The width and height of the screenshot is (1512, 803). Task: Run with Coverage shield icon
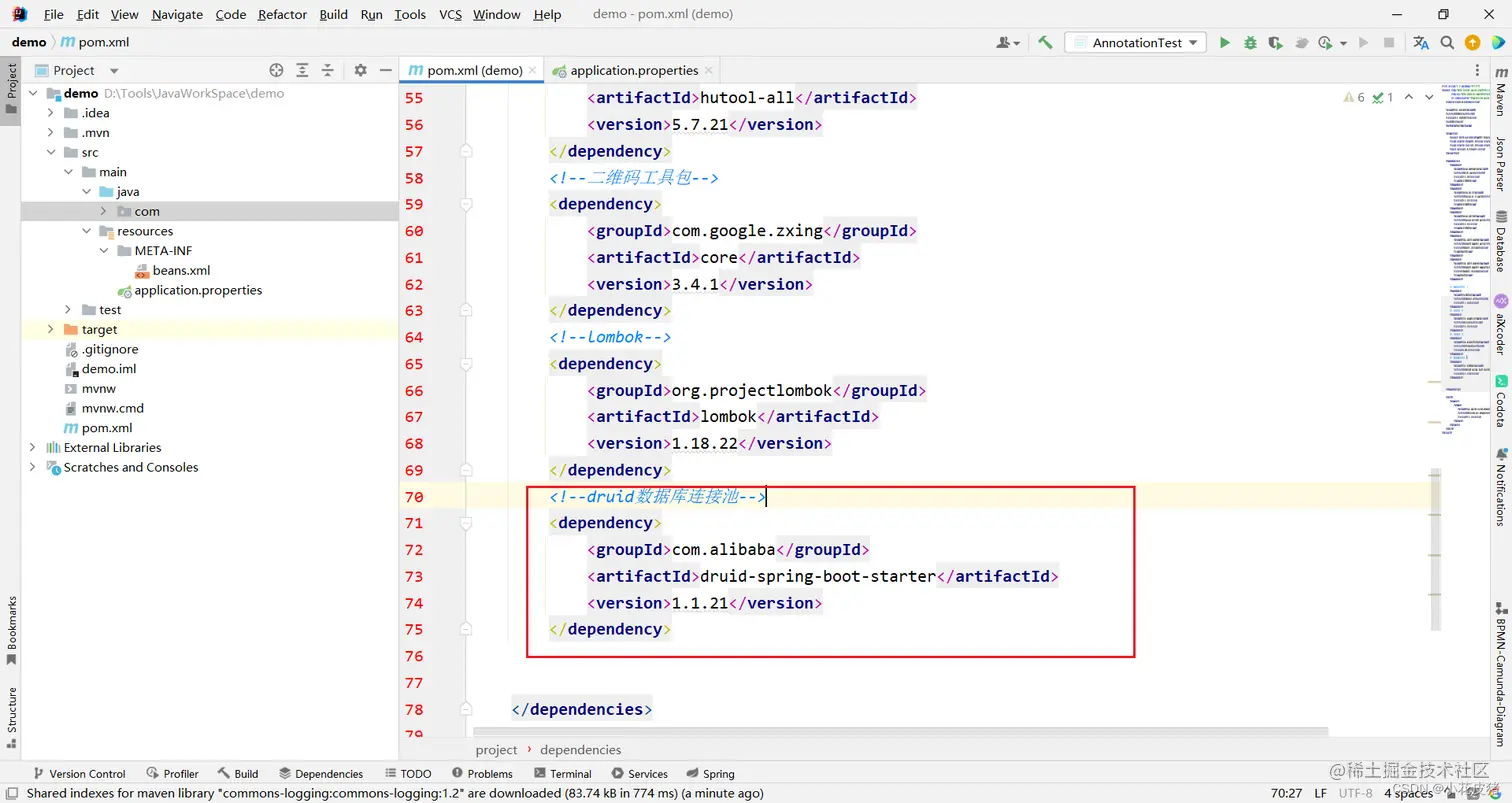(x=1275, y=43)
